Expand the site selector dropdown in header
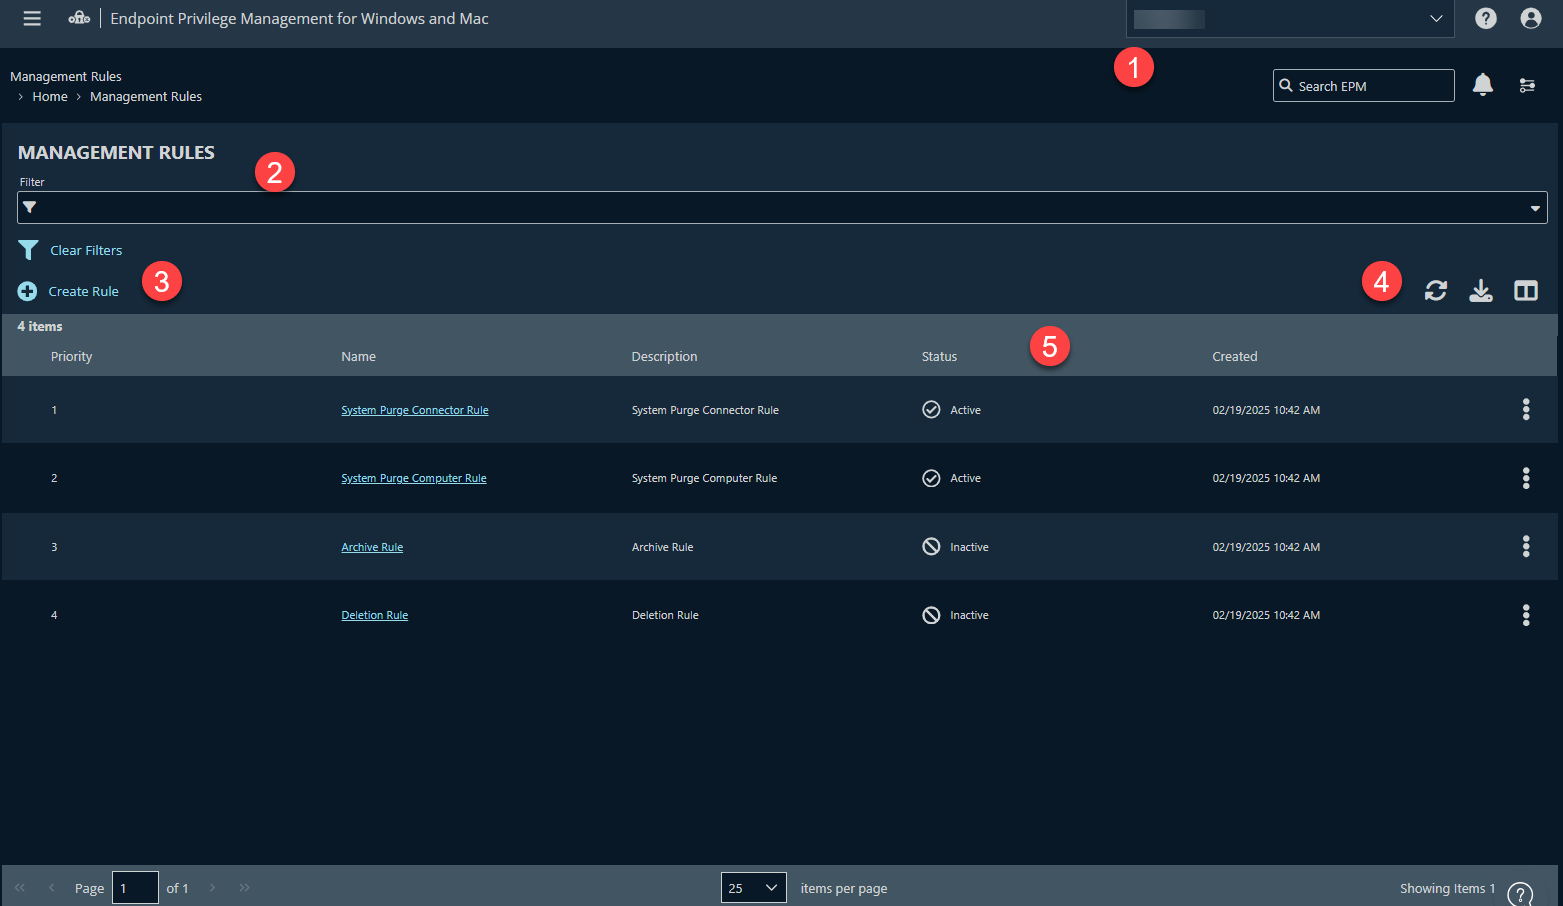The width and height of the screenshot is (1563, 906). tap(1436, 19)
